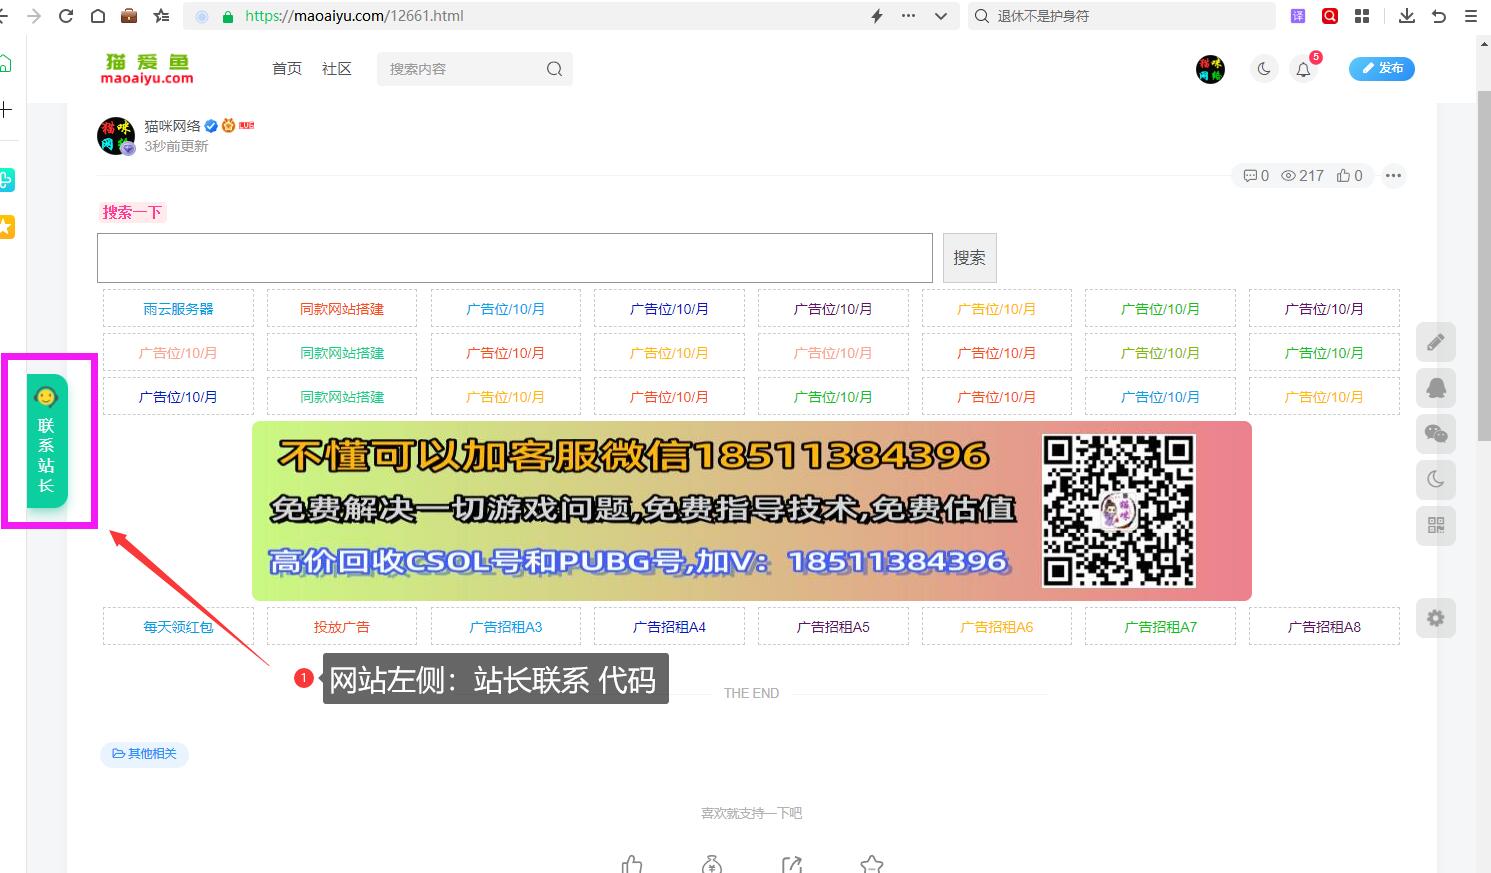This screenshot has height=873, width=1491.
Task: Click the customer service WeChat banner image
Action: [x=752, y=511]
